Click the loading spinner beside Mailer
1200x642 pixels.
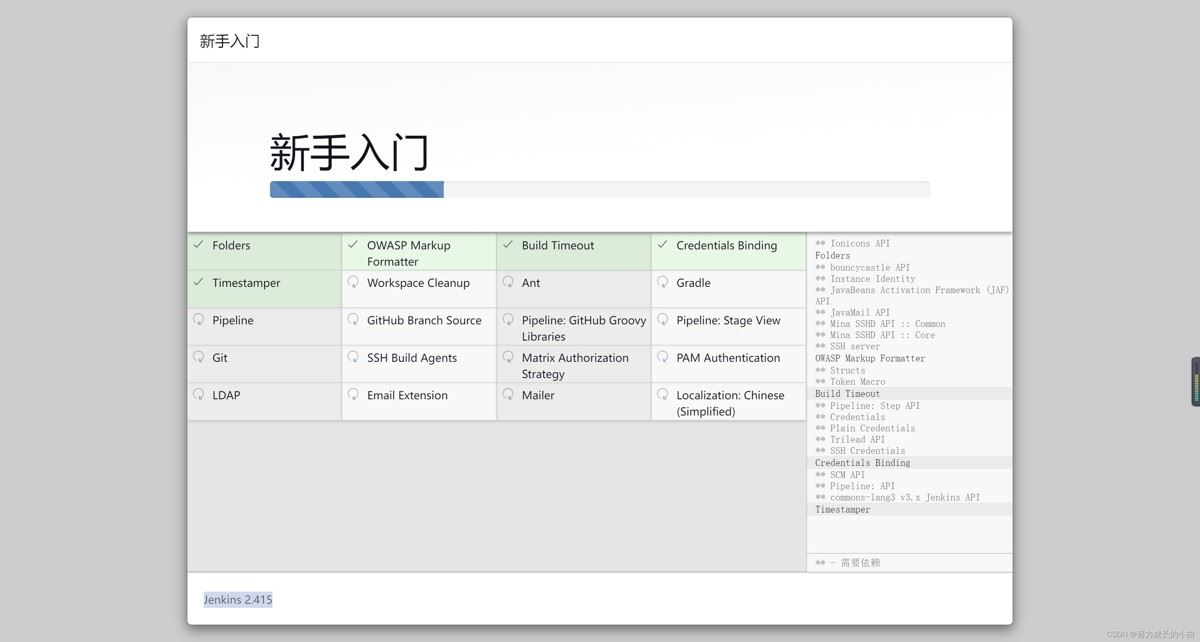tap(508, 395)
